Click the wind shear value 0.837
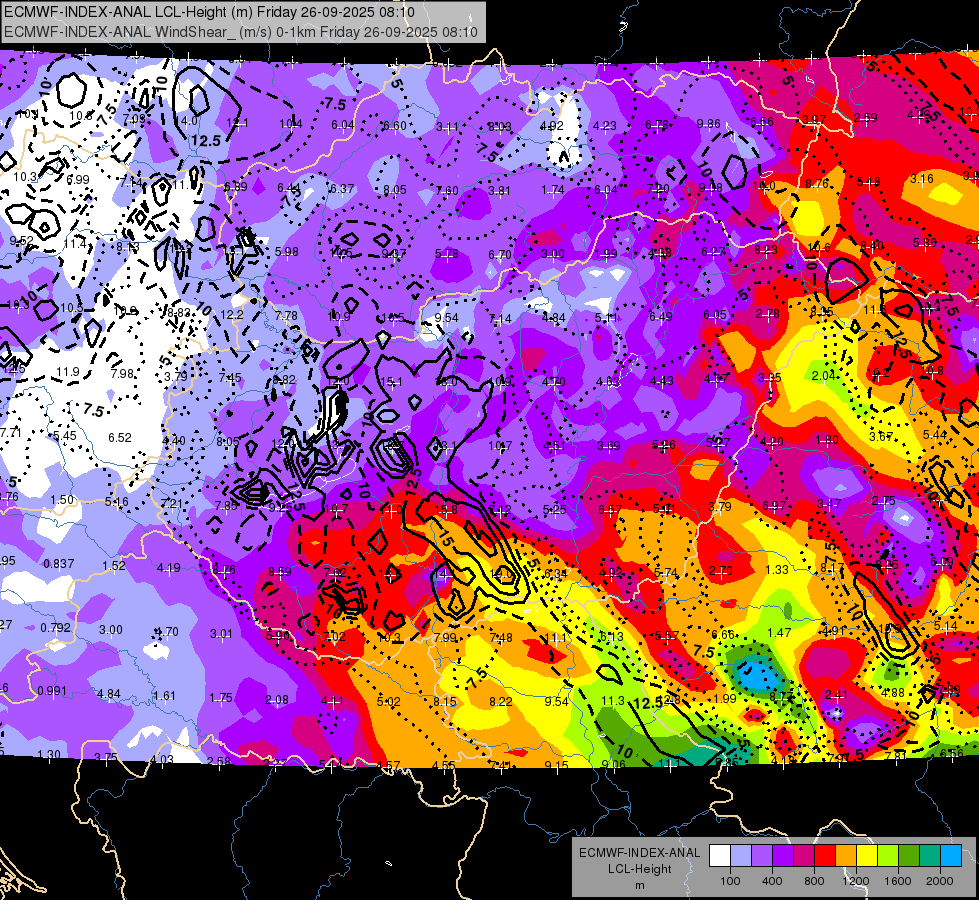This screenshot has width=979, height=900. pos(59,564)
